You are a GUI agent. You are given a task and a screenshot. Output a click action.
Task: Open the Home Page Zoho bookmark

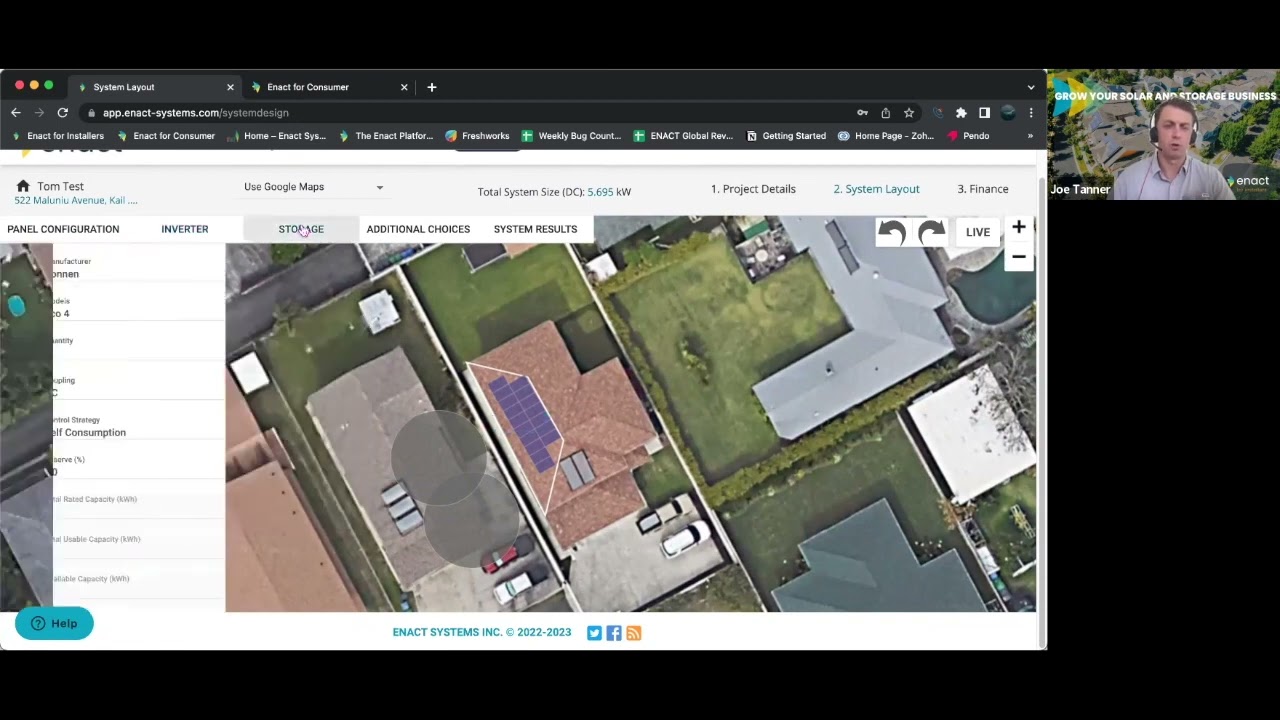coord(886,136)
